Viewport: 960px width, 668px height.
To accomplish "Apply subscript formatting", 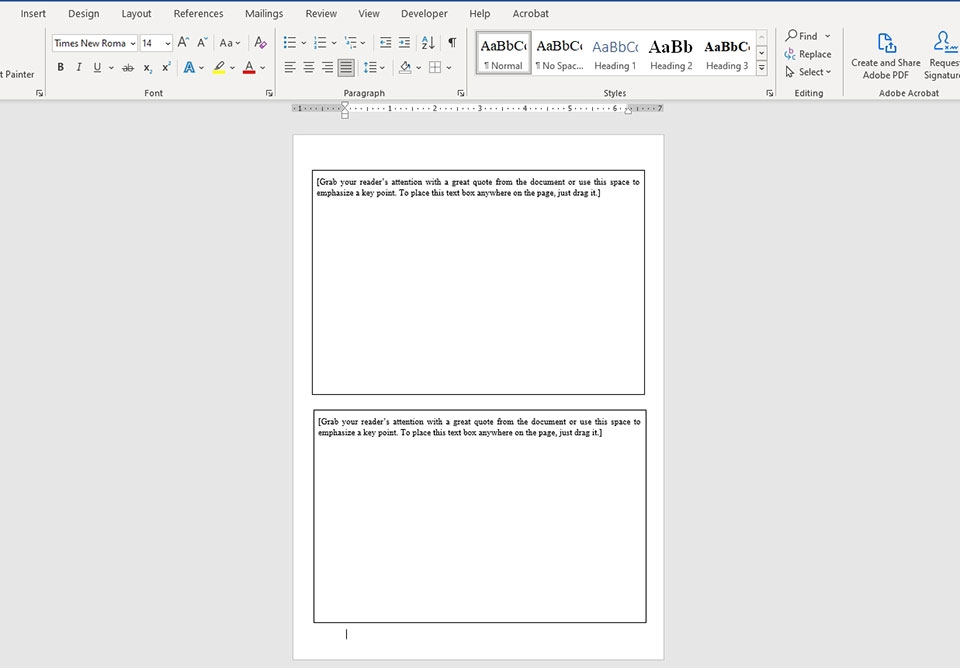I will [148, 68].
